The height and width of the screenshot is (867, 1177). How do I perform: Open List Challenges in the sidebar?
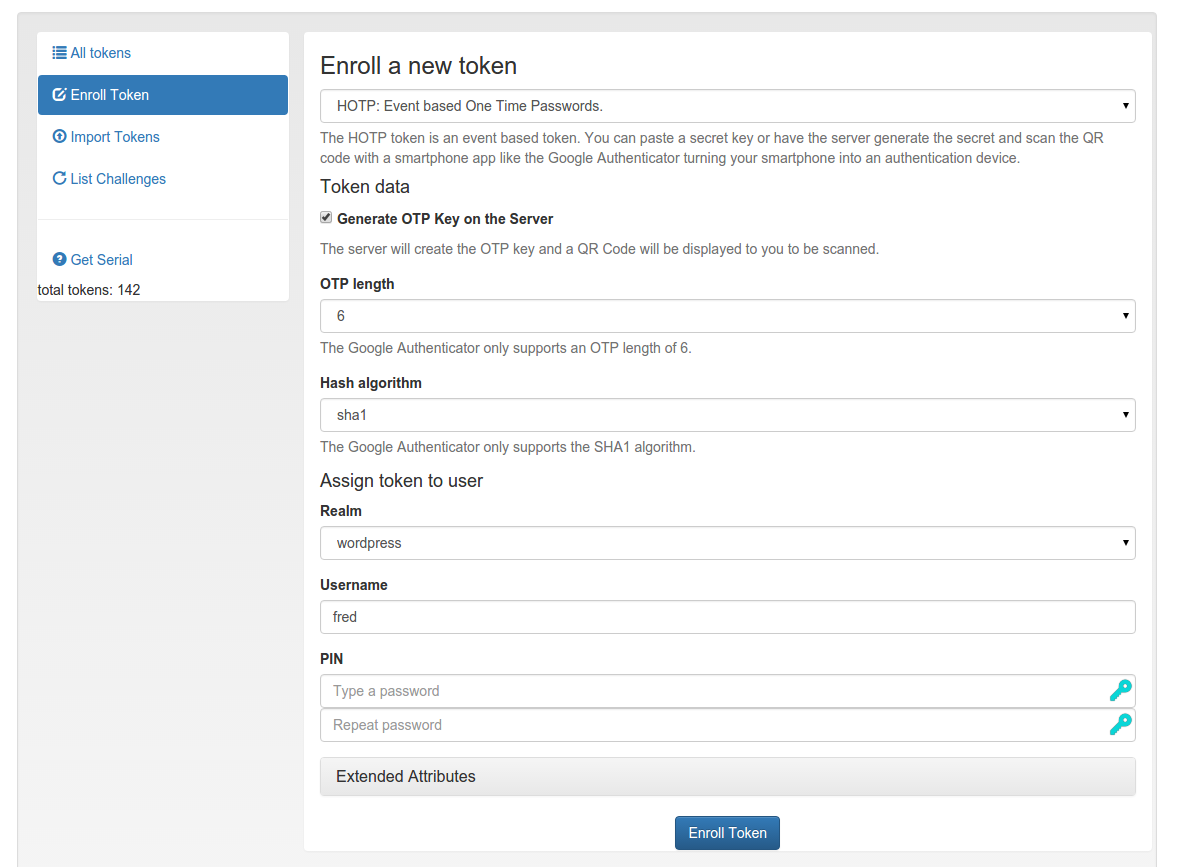point(163,179)
